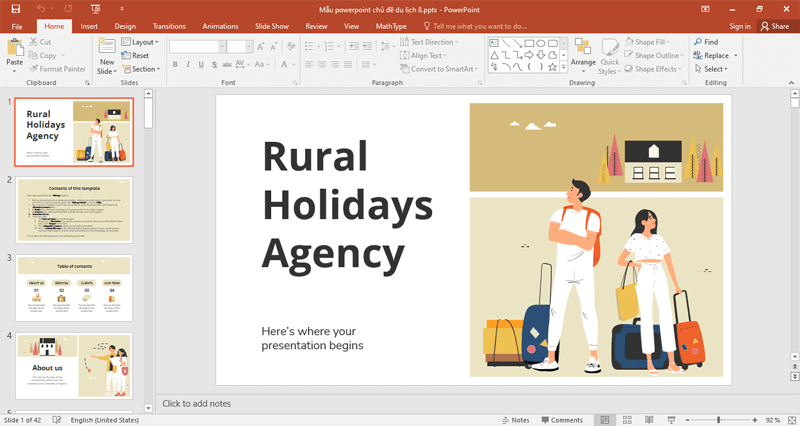Switch to the Animations tab

pyautogui.click(x=220, y=26)
